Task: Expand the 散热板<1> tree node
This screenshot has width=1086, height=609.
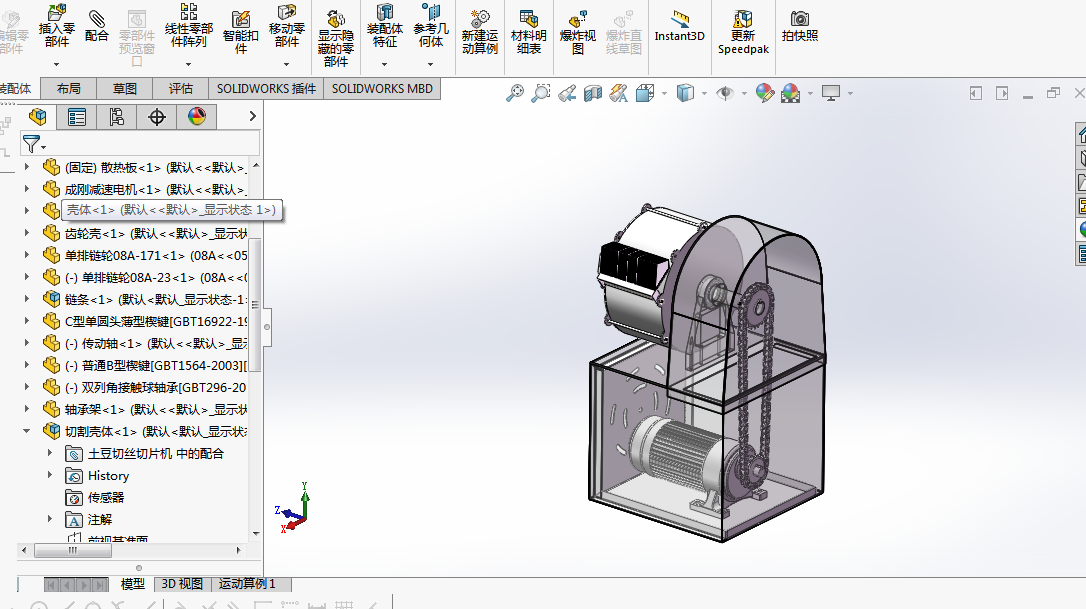Action: pos(27,167)
